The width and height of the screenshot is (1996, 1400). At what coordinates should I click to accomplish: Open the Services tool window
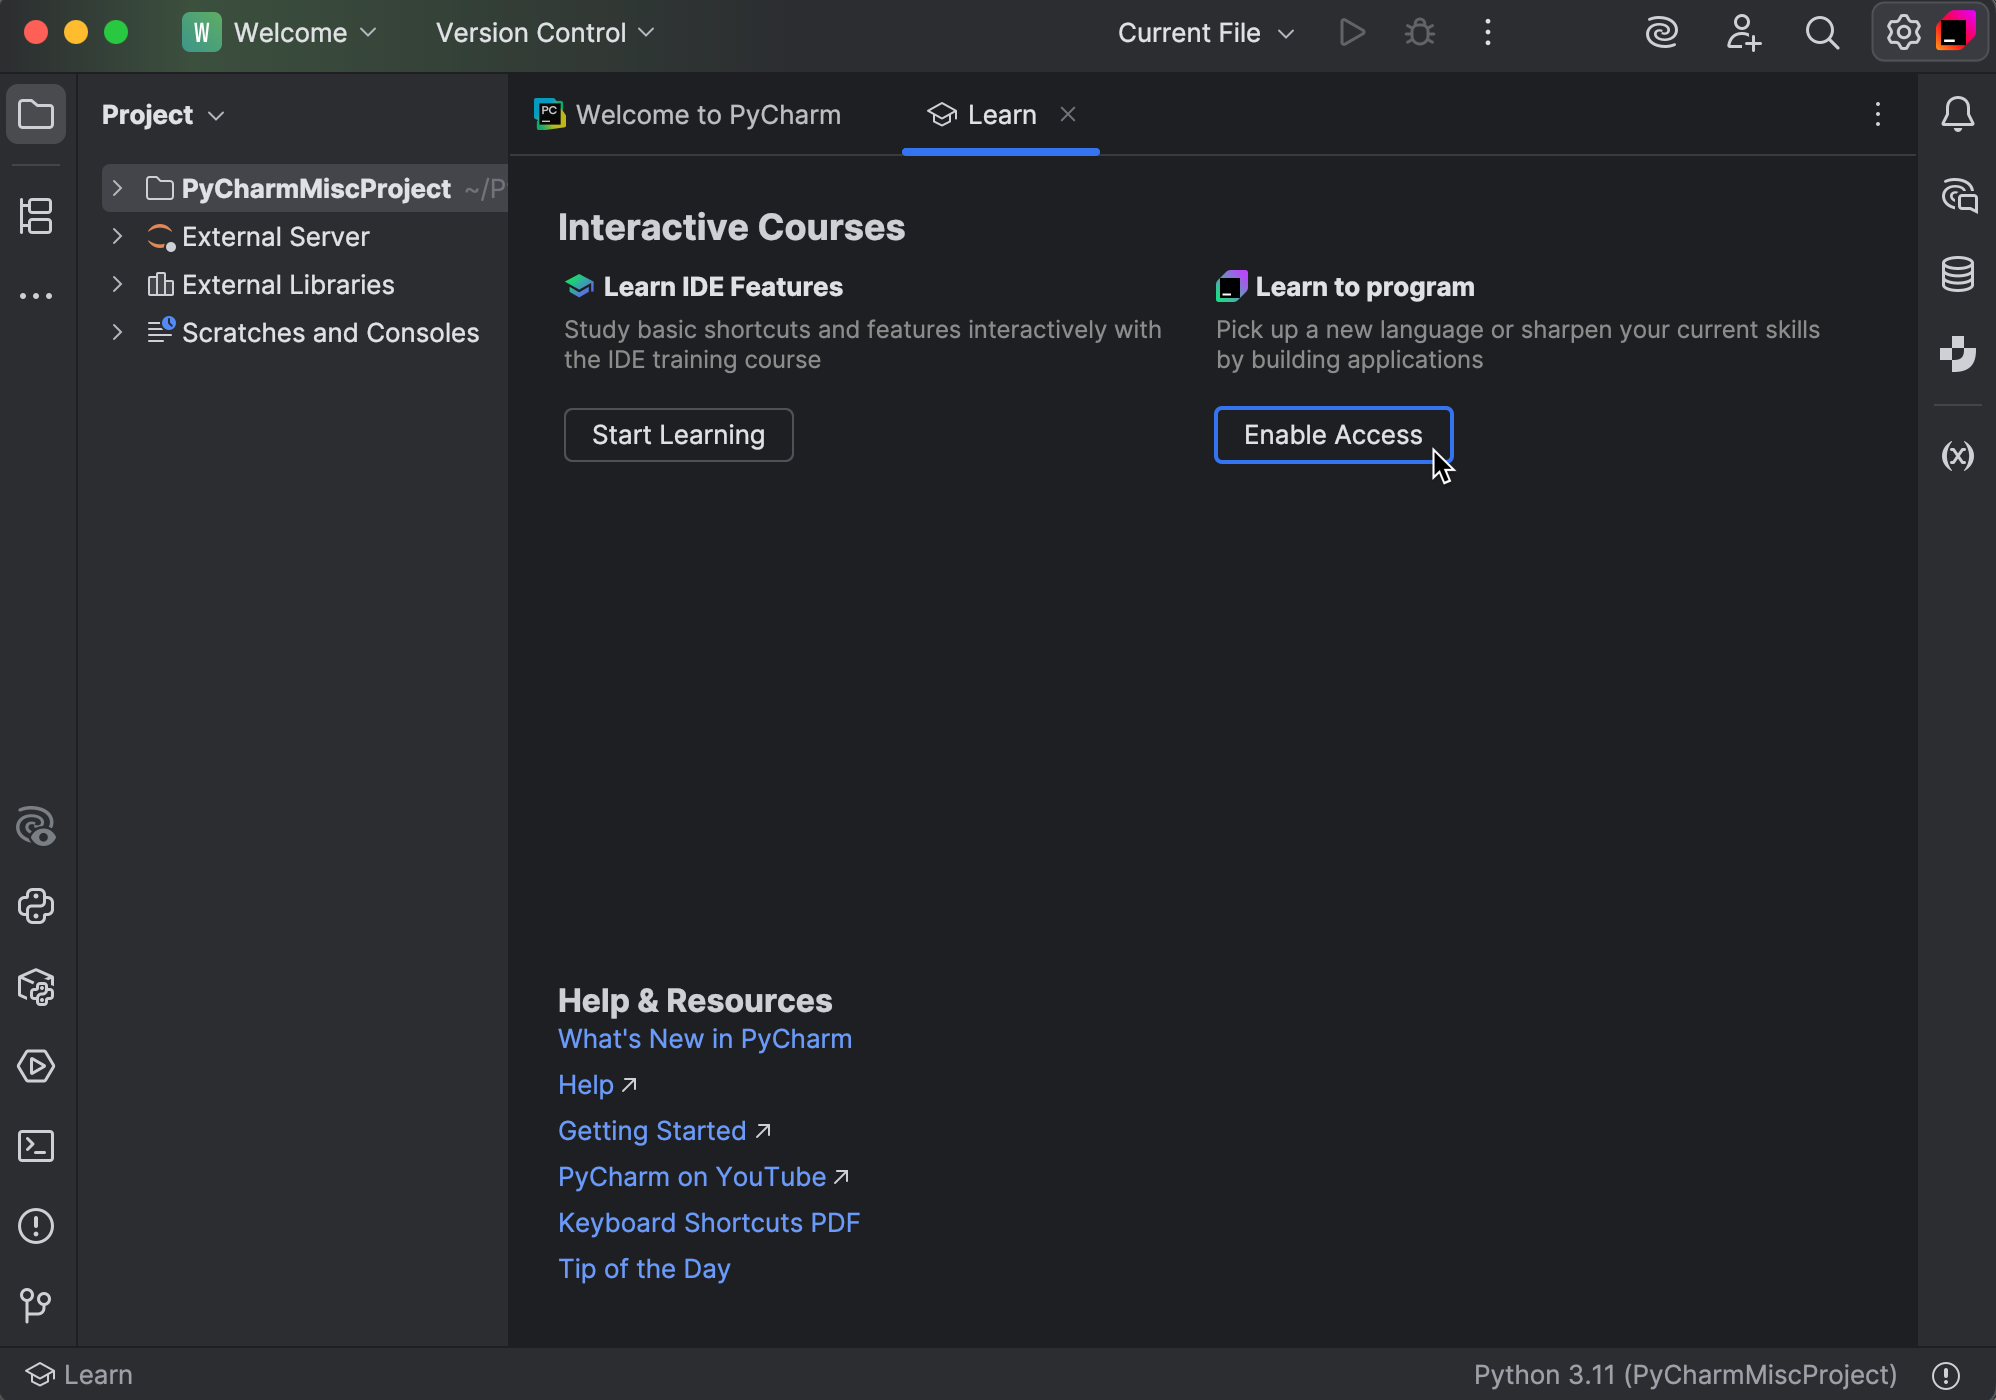pyautogui.click(x=36, y=1066)
